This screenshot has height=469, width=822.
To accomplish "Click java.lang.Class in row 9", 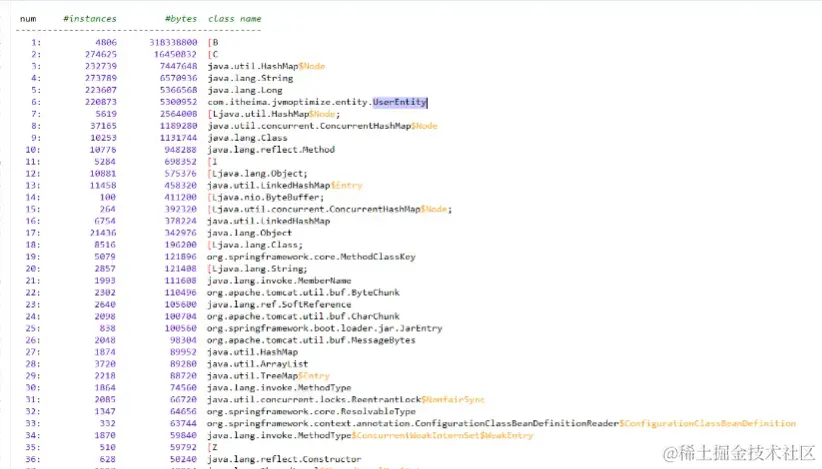I will tap(247, 138).
